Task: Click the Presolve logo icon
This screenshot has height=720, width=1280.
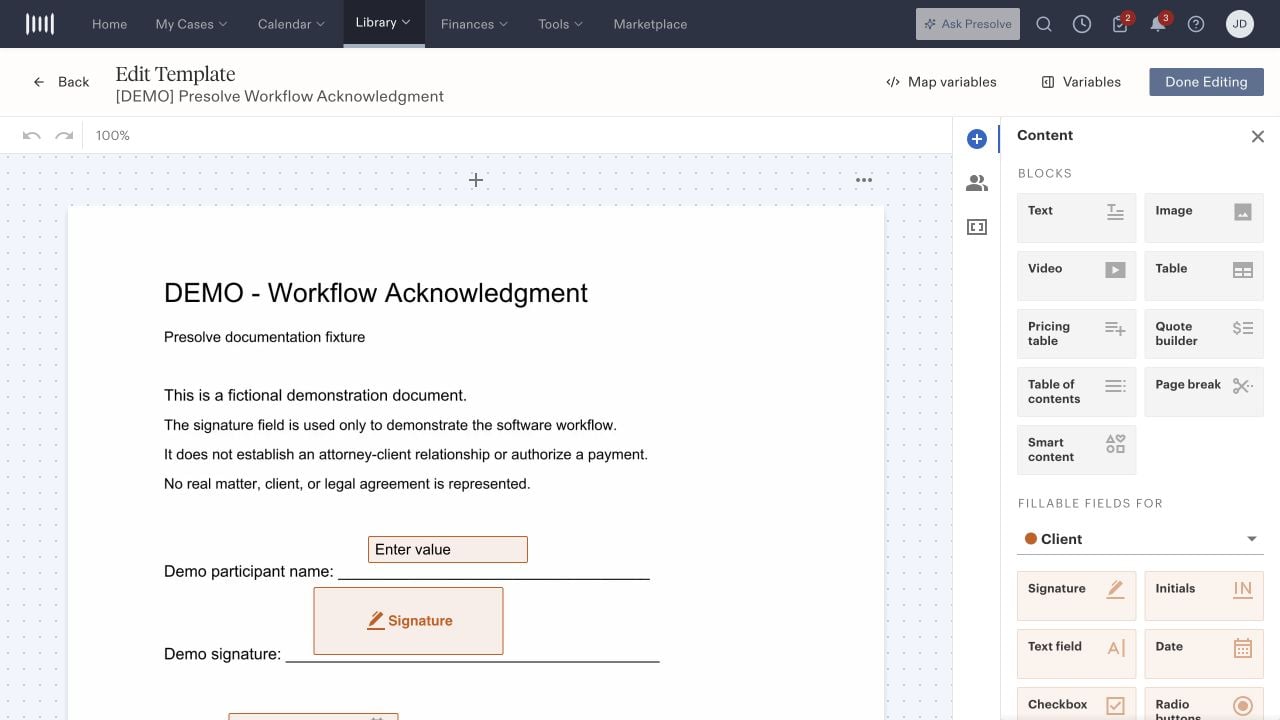Action: [x=40, y=24]
